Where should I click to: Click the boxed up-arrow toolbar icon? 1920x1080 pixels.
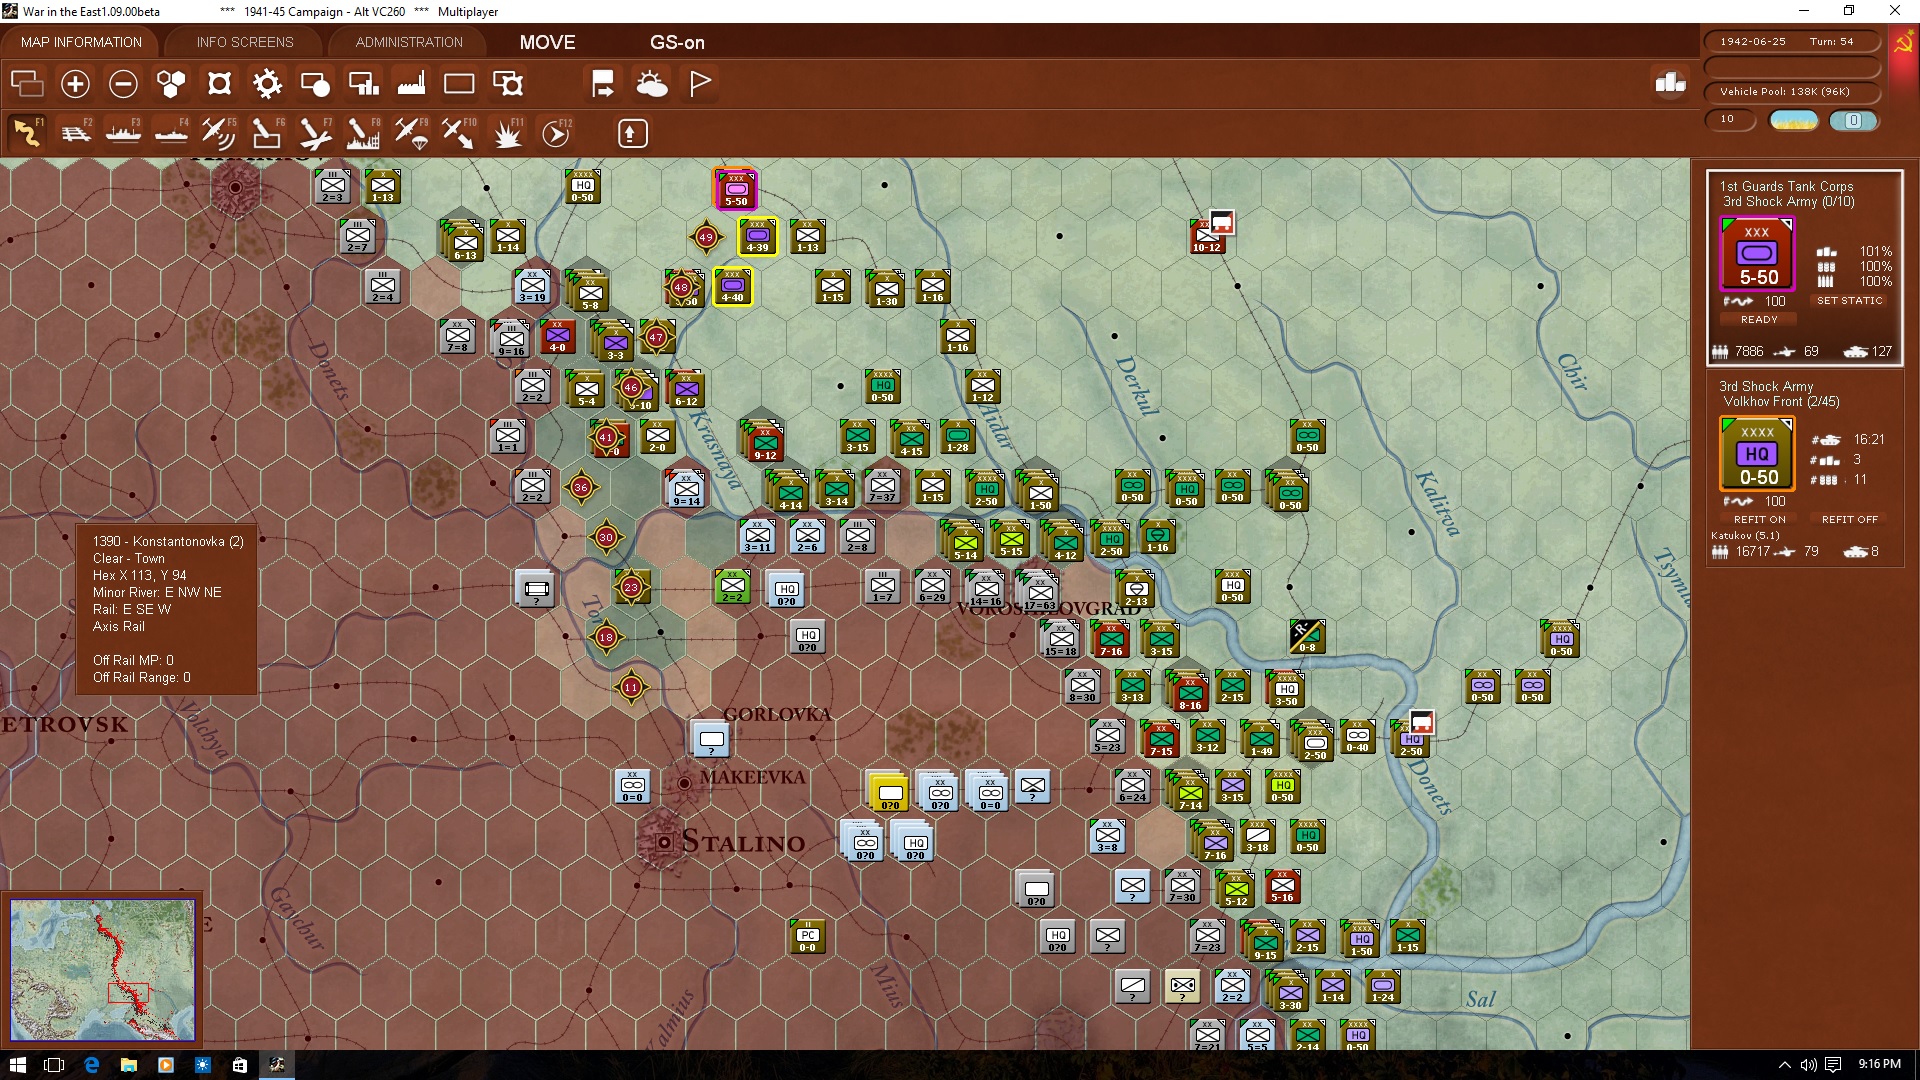tap(632, 133)
